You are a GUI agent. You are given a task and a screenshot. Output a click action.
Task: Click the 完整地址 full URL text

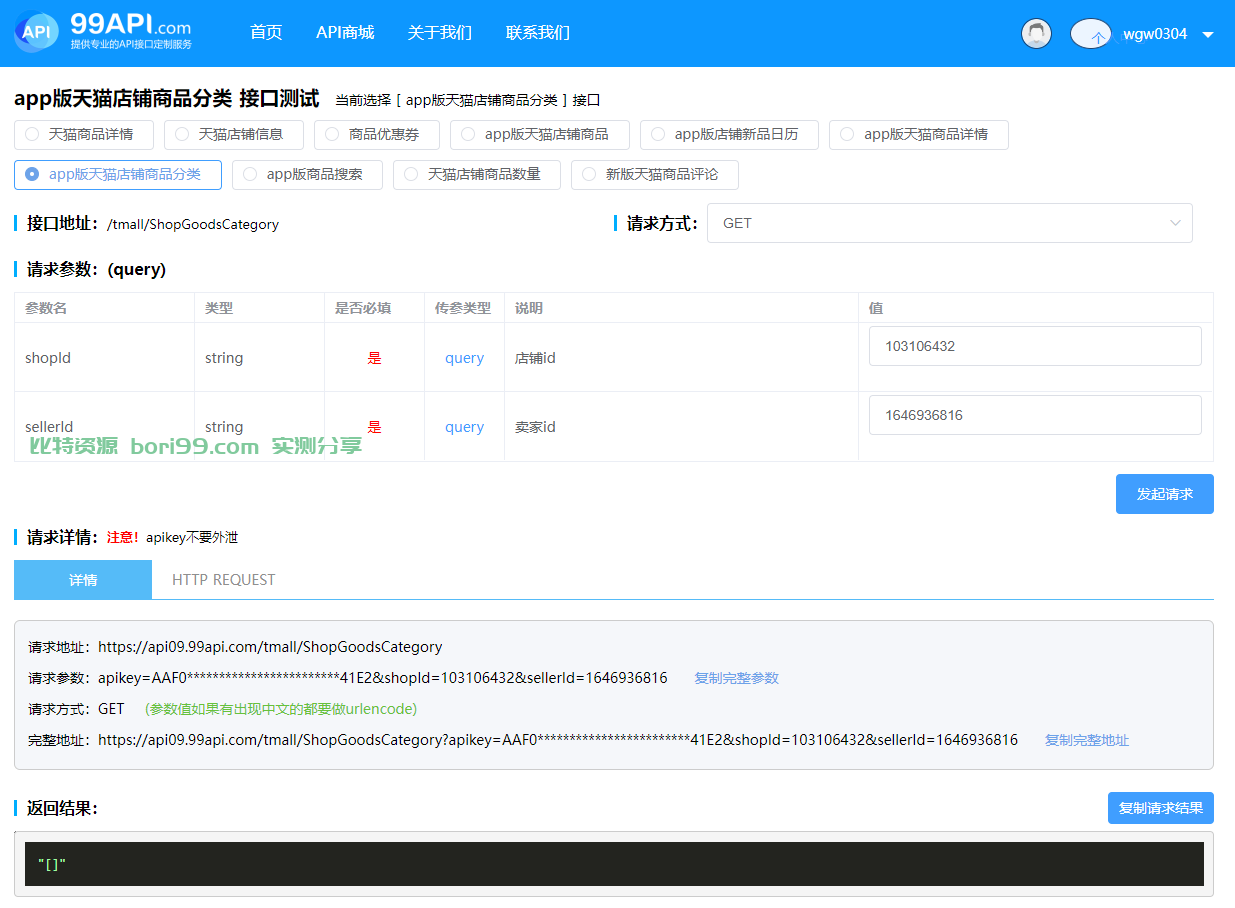coord(558,740)
